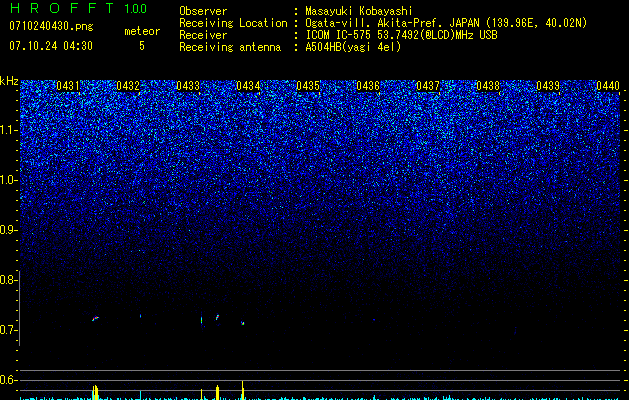
Task: Click the 0431 time marker
Action: point(68,85)
